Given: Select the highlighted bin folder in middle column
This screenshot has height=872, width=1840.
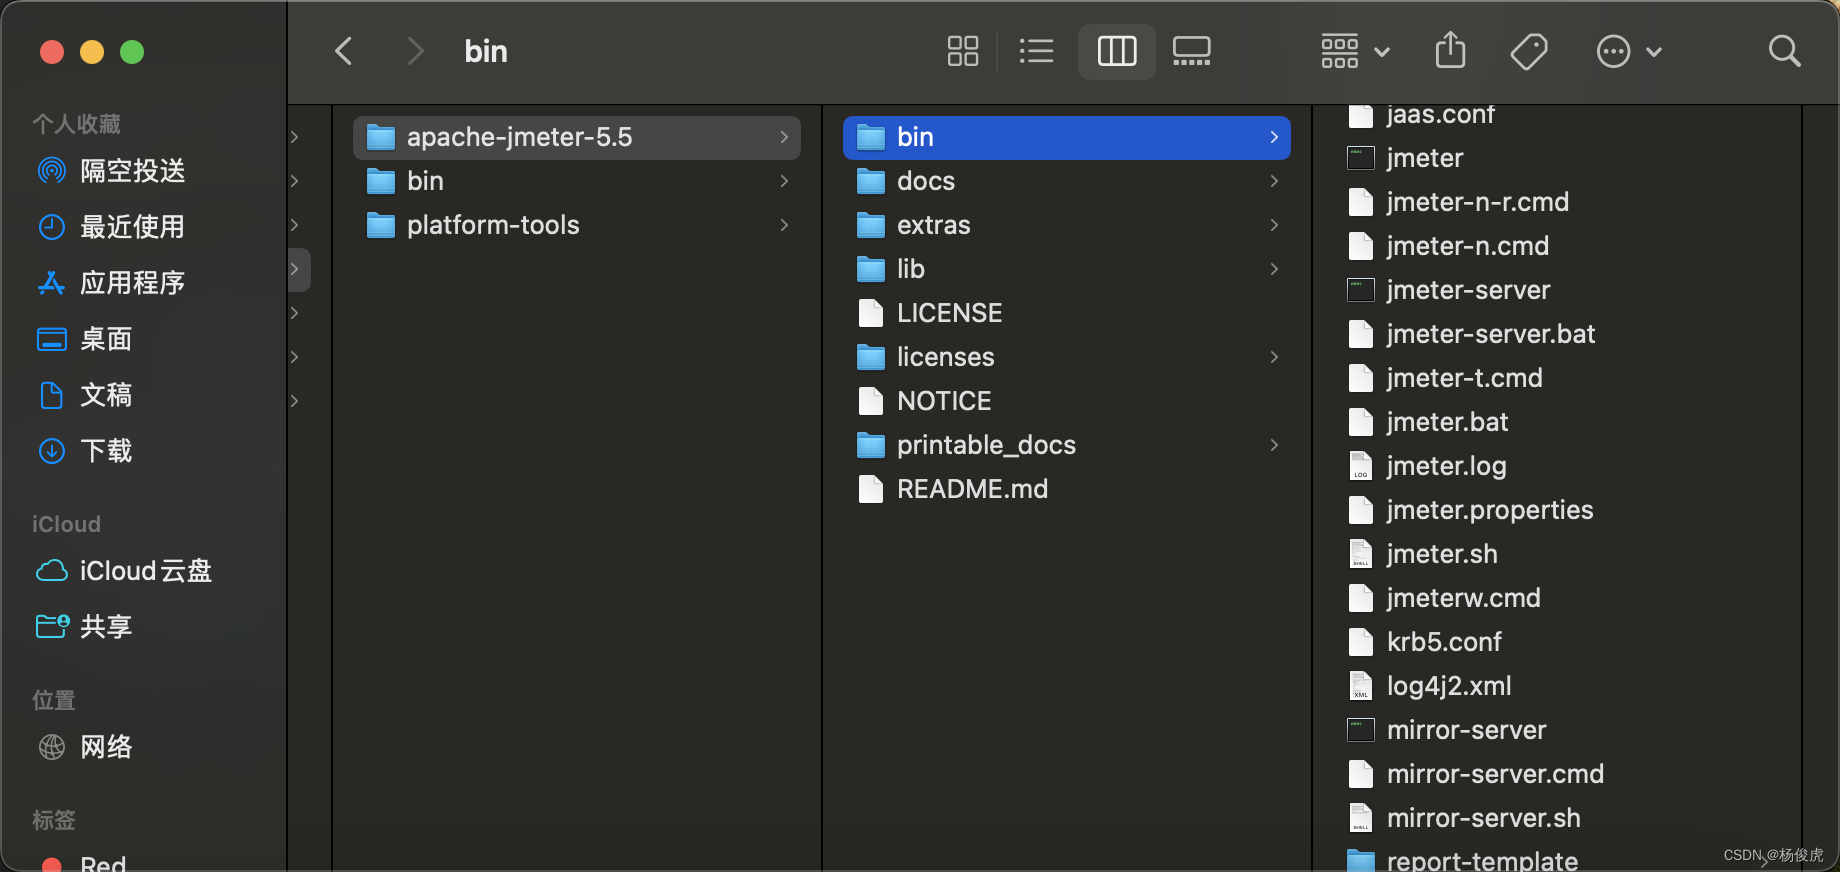Looking at the screenshot, I should (1067, 137).
